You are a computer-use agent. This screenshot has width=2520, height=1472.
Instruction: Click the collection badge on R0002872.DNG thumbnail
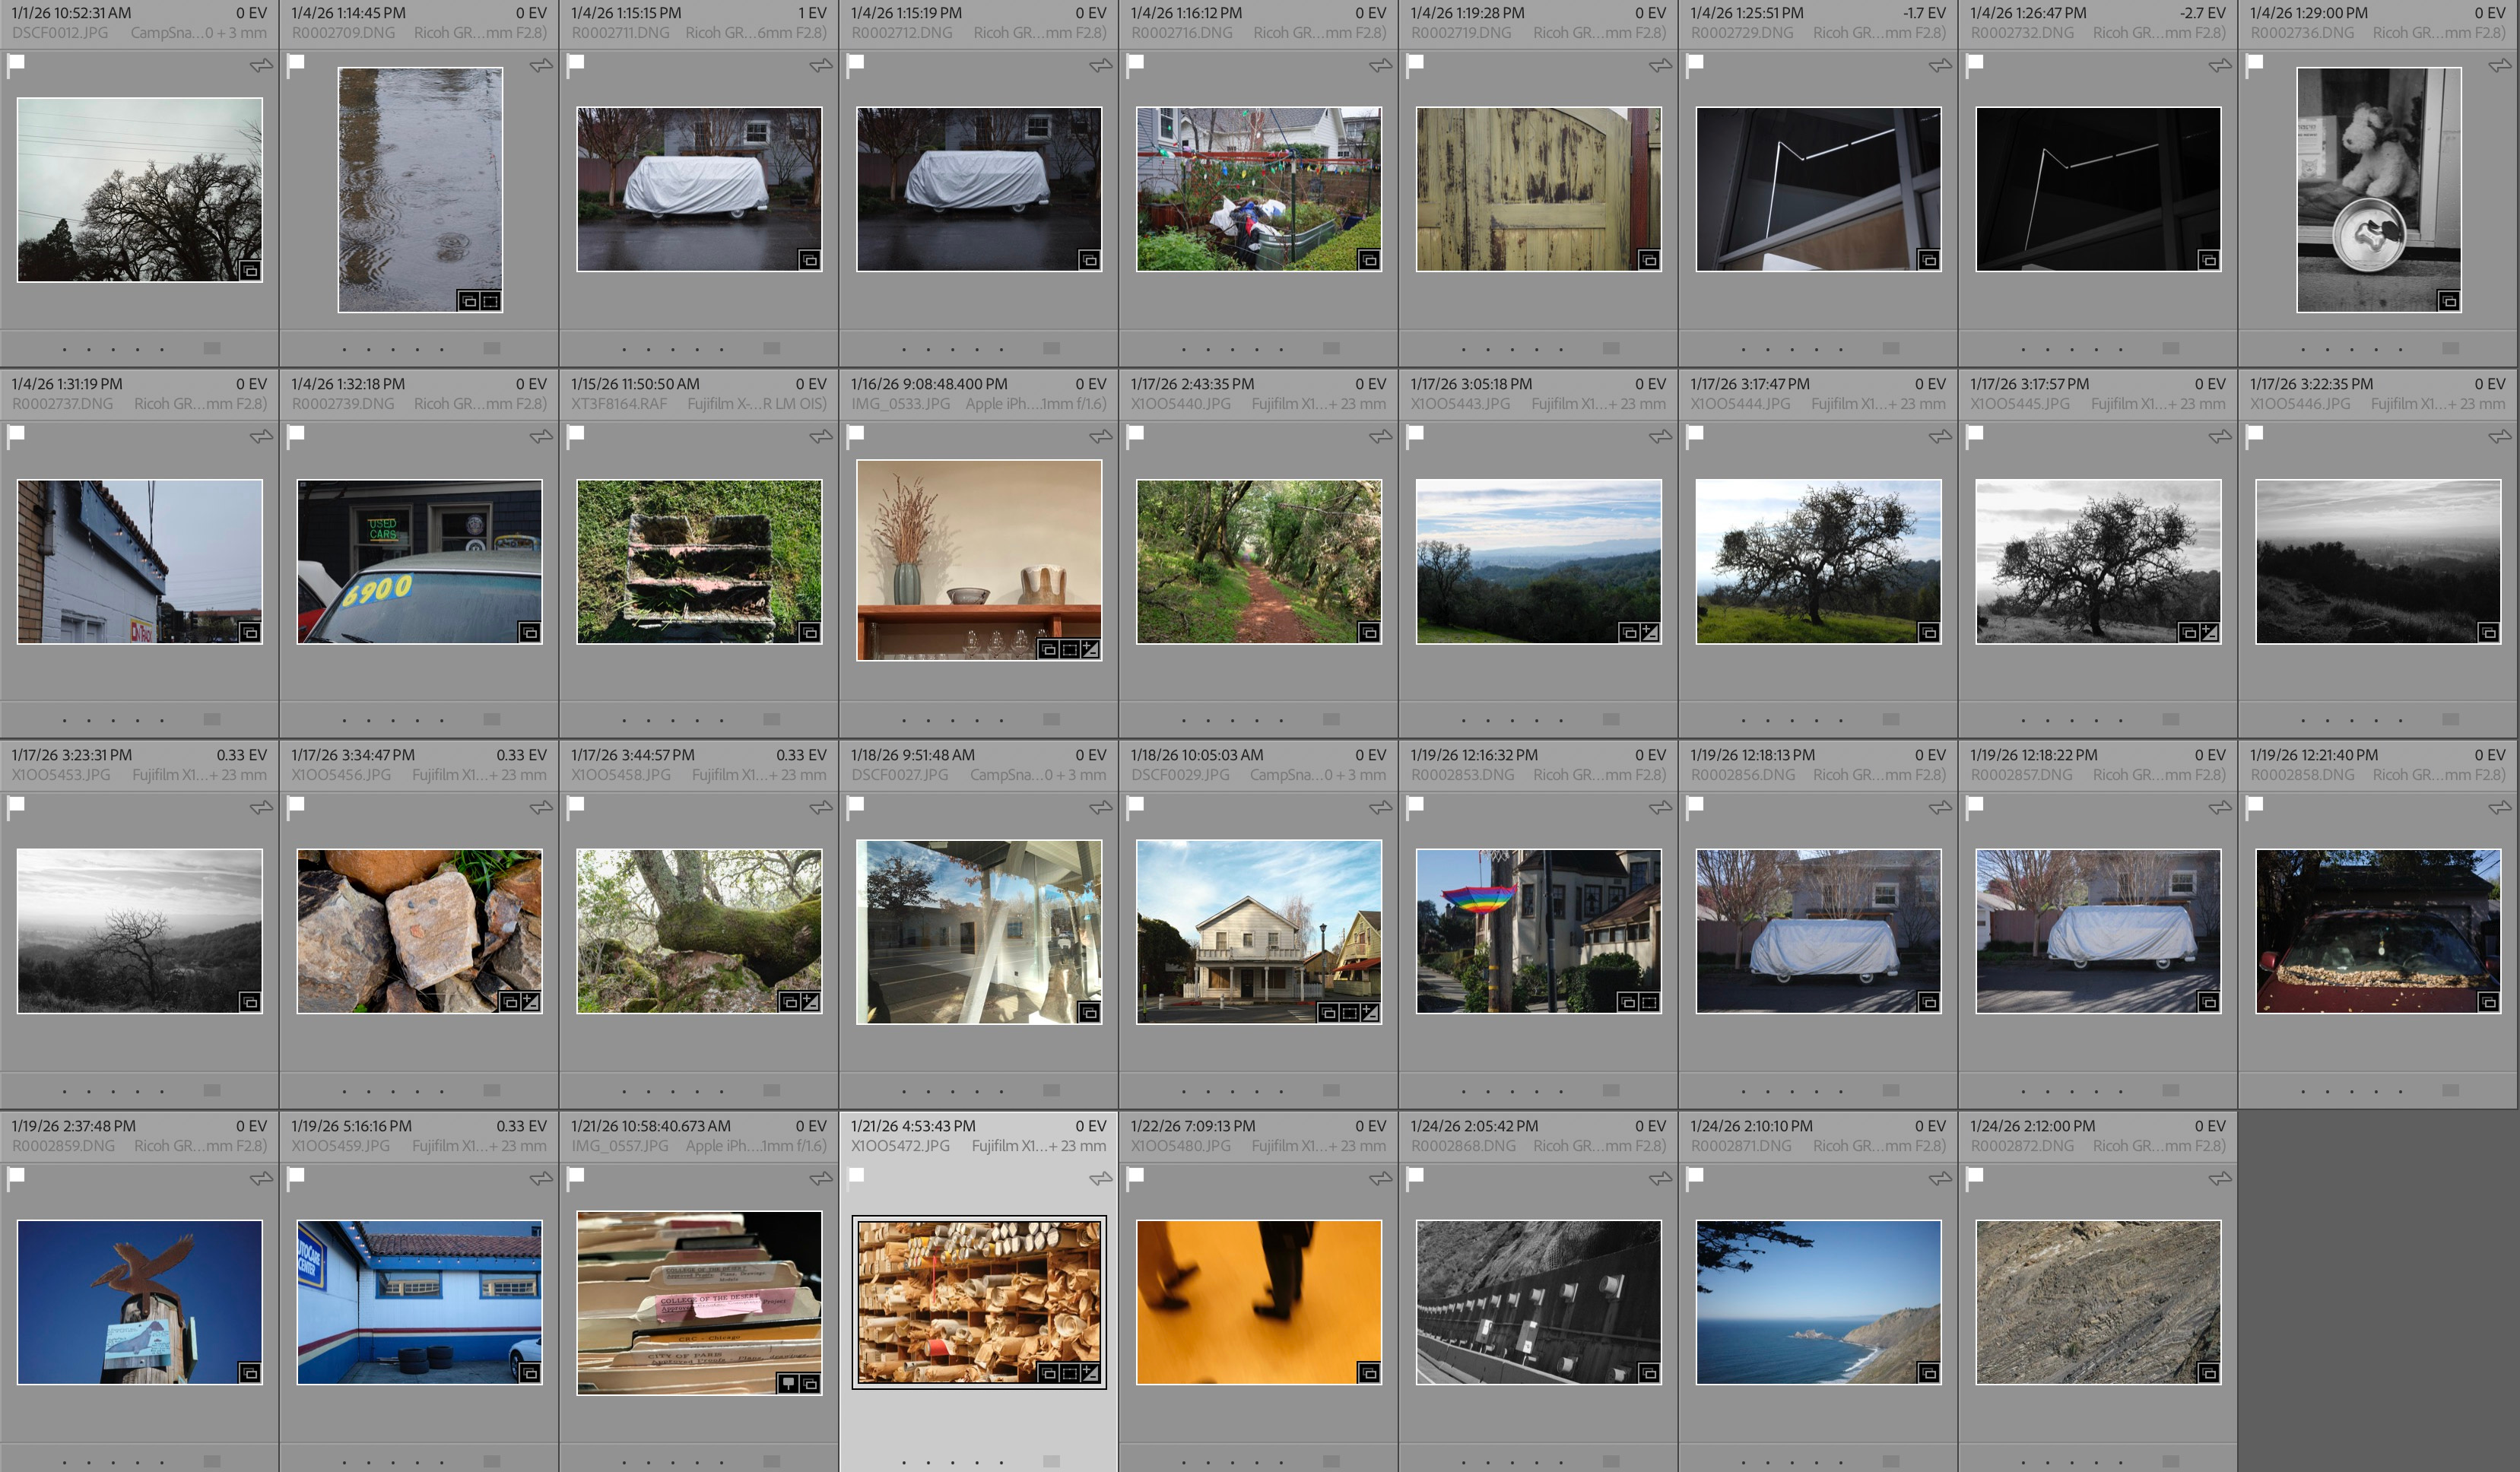pyautogui.click(x=2208, y=1373)
